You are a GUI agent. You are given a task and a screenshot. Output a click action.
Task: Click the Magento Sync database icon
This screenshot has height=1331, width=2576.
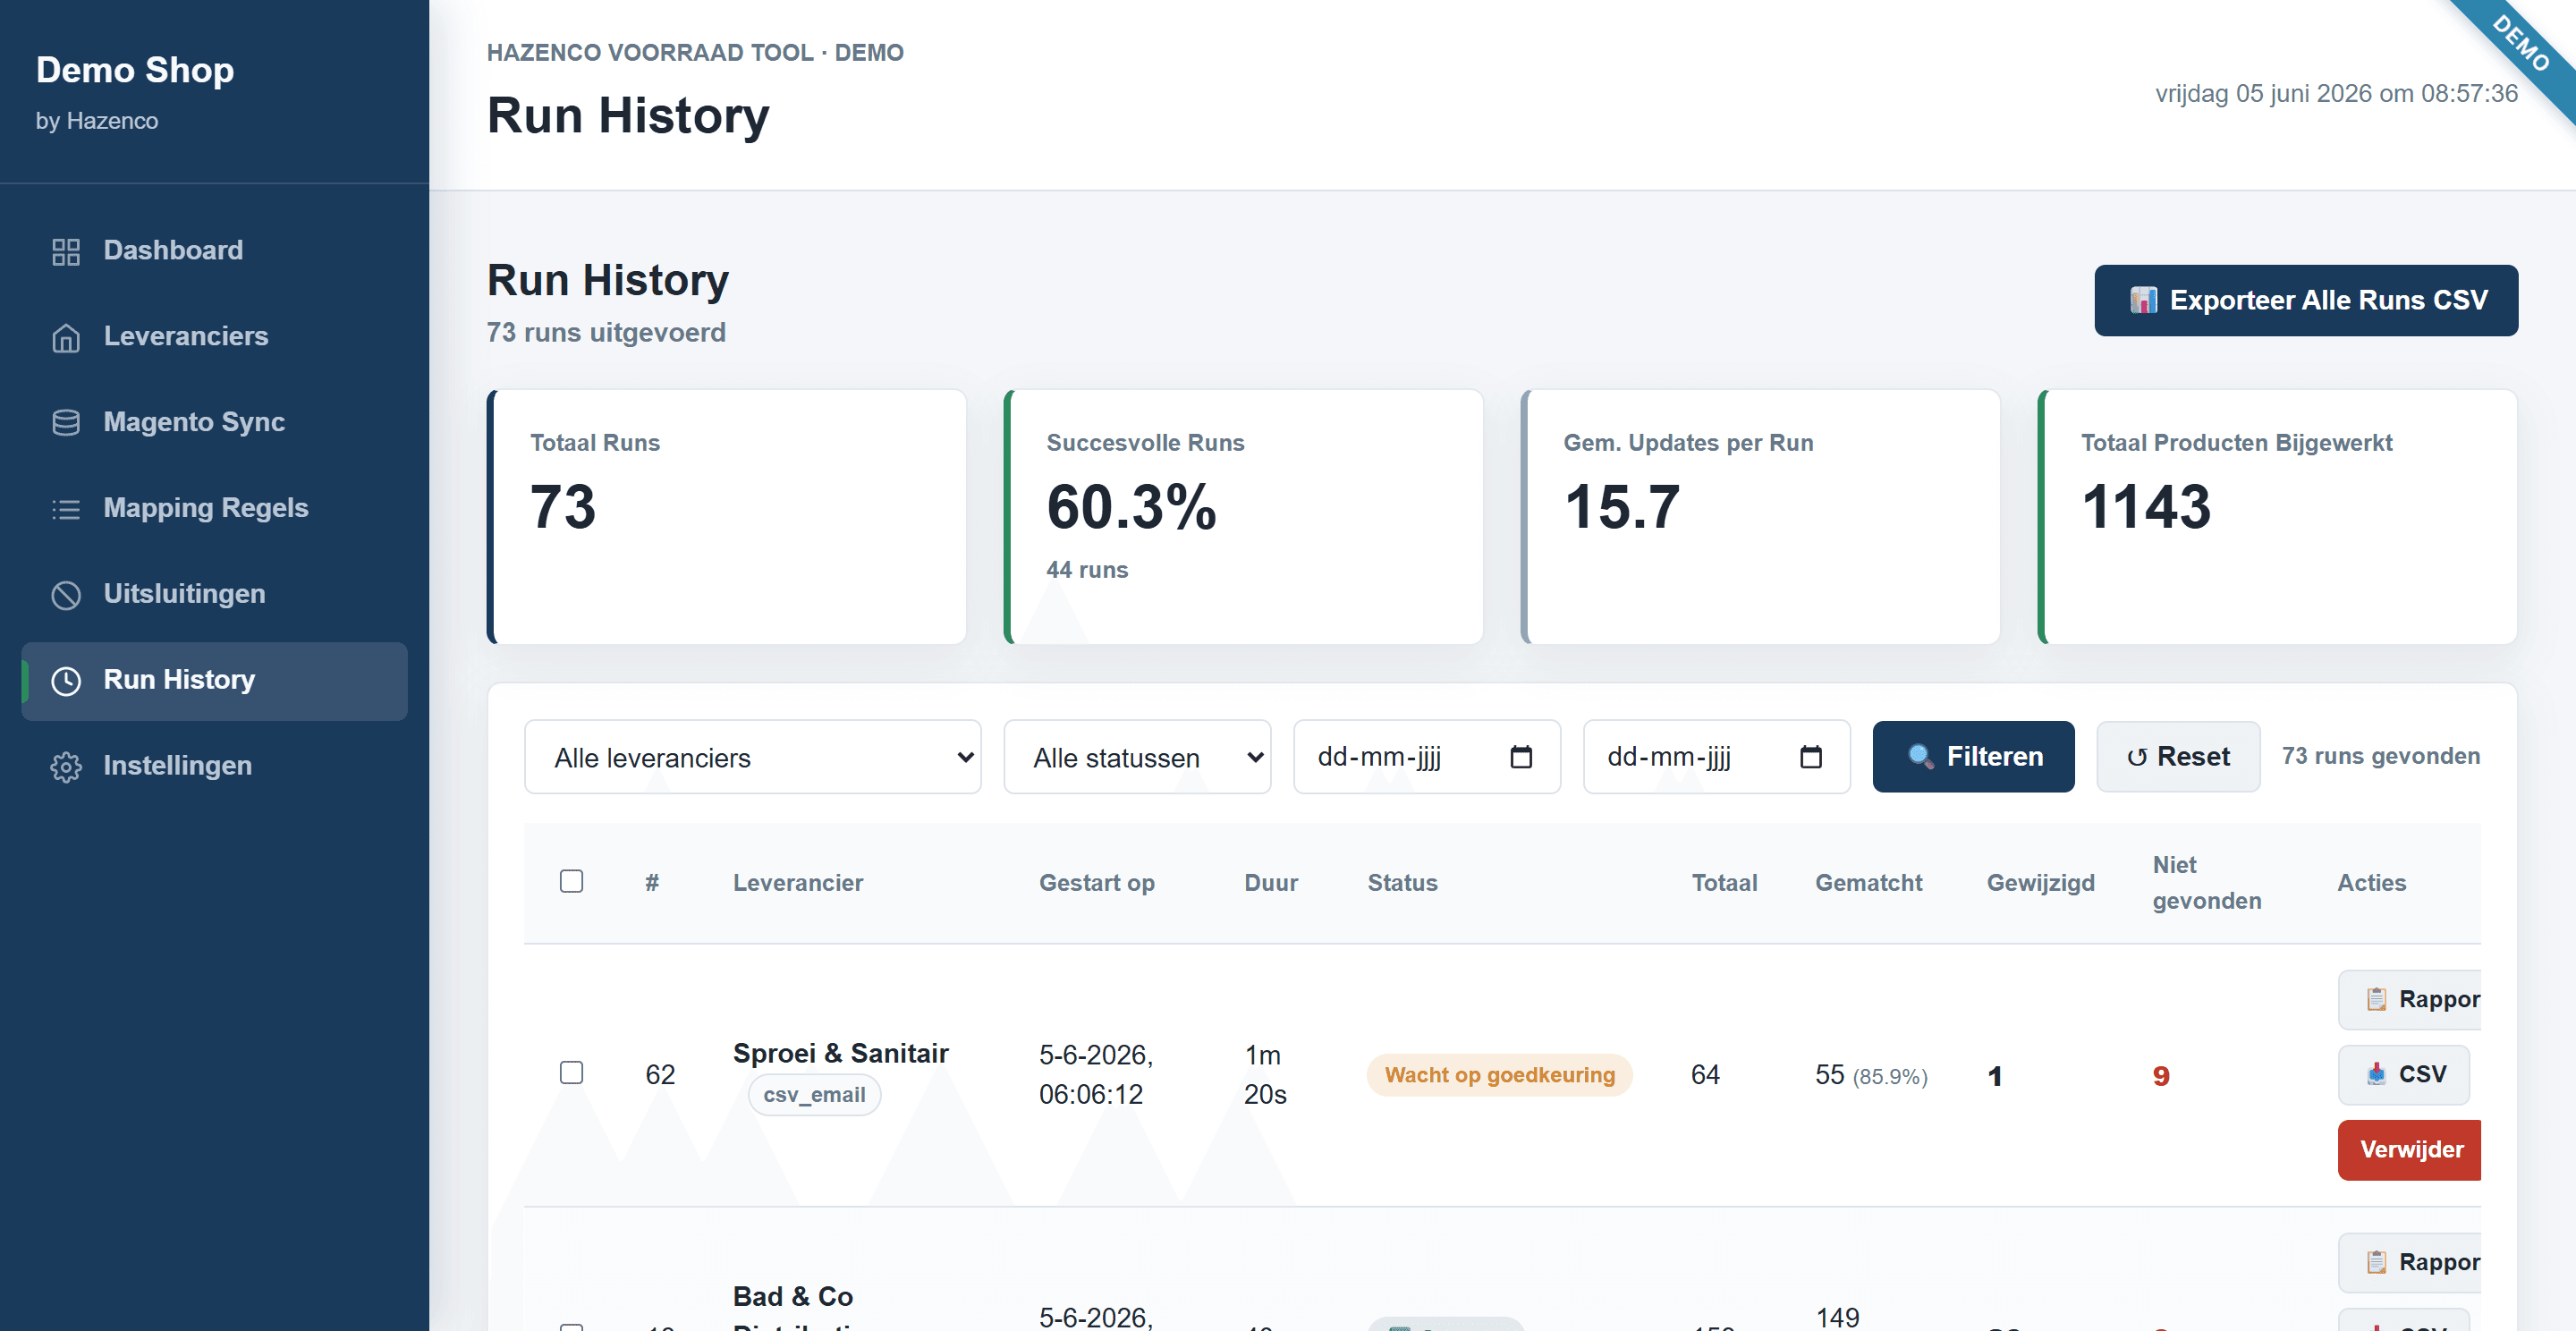[x=66, y=423]
